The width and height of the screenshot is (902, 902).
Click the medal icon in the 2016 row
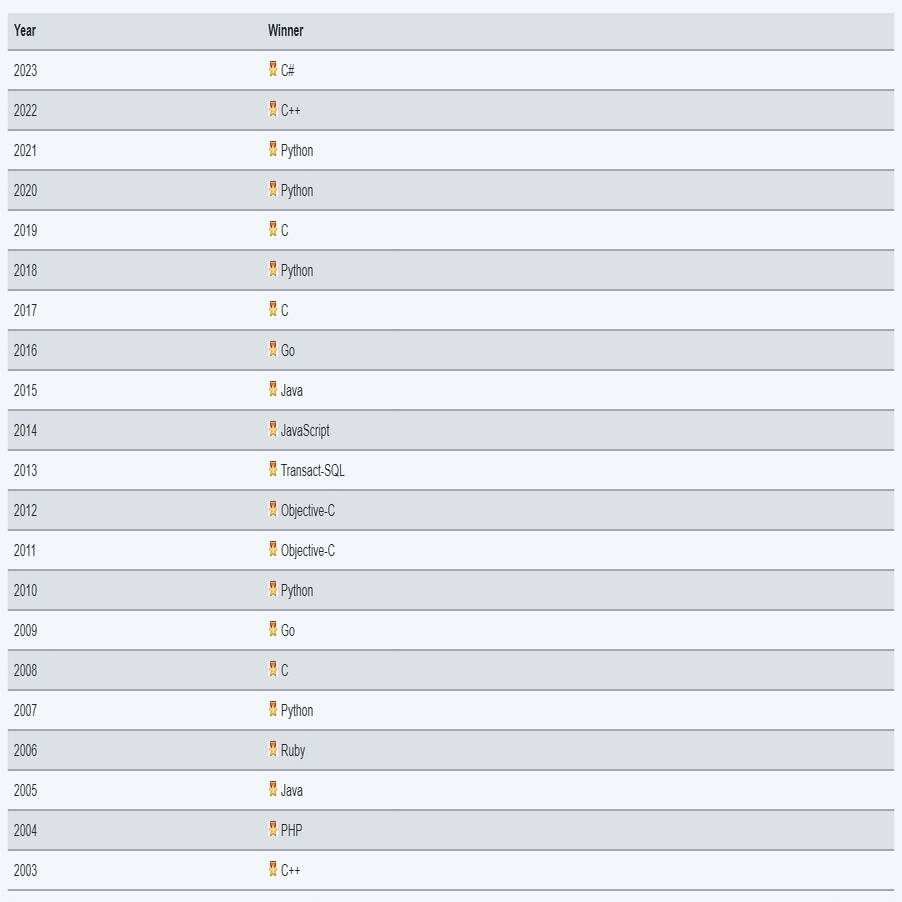tap(273, 349)
